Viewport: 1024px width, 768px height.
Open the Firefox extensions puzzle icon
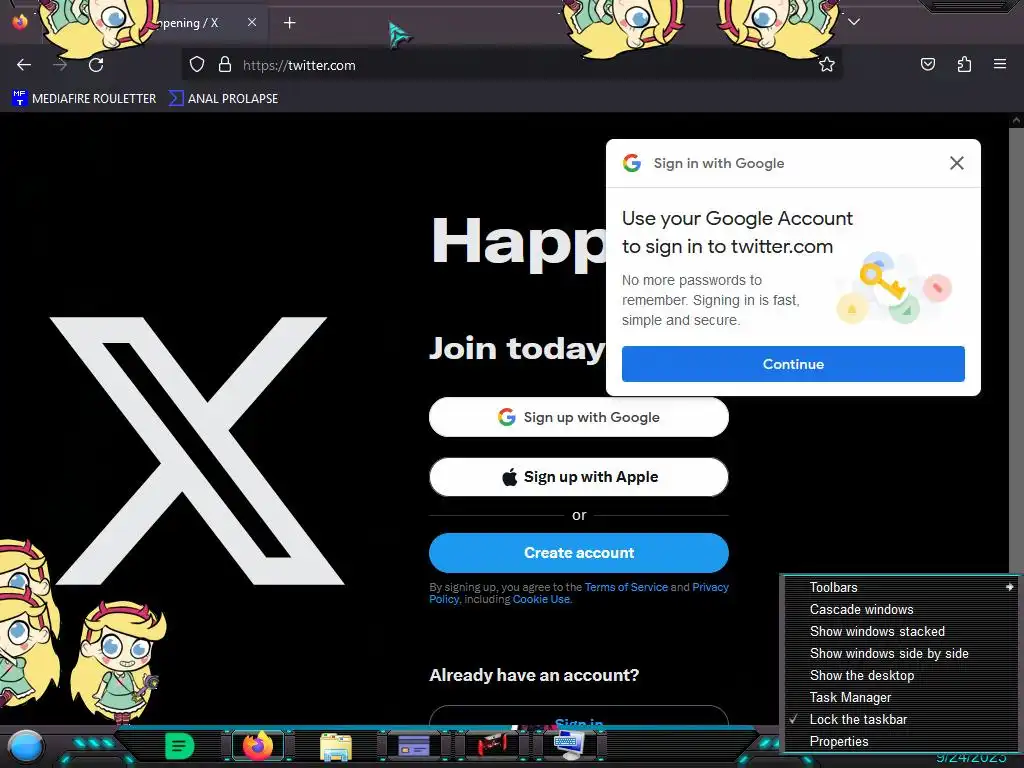pyautogui.click(x=964, y=65)
